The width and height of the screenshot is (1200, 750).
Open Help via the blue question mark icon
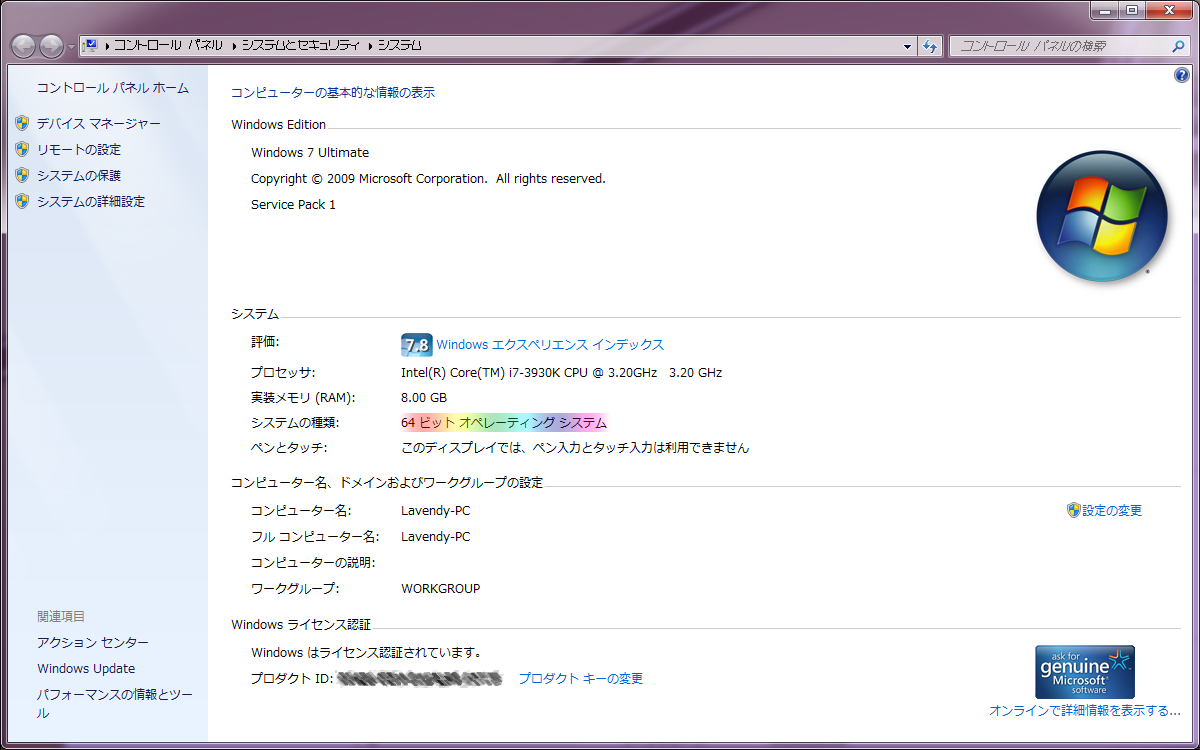[x=1182, y=76]
